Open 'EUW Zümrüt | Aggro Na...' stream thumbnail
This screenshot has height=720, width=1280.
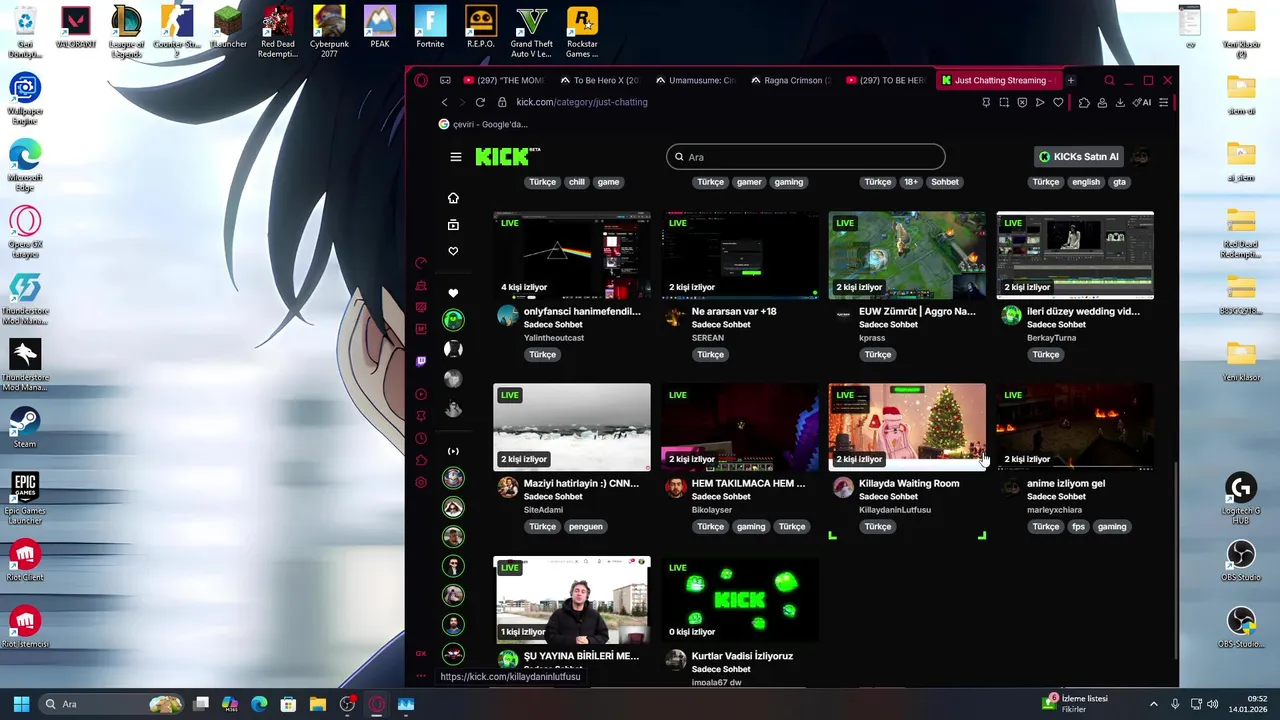[x=907, y=255]
